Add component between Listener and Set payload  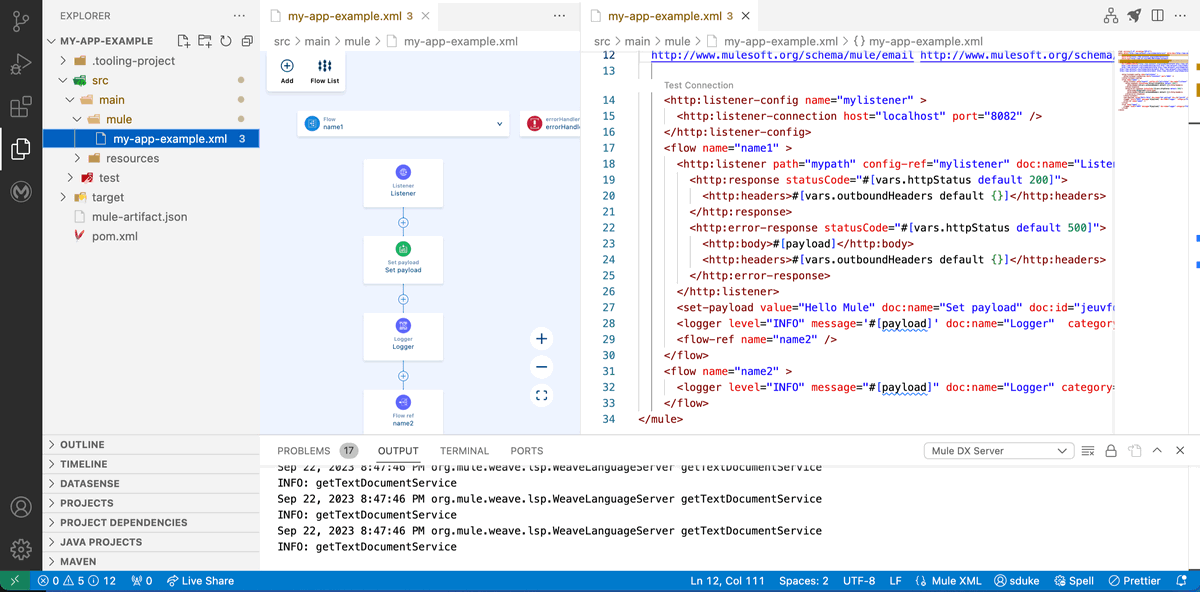(x=403, y=222)
